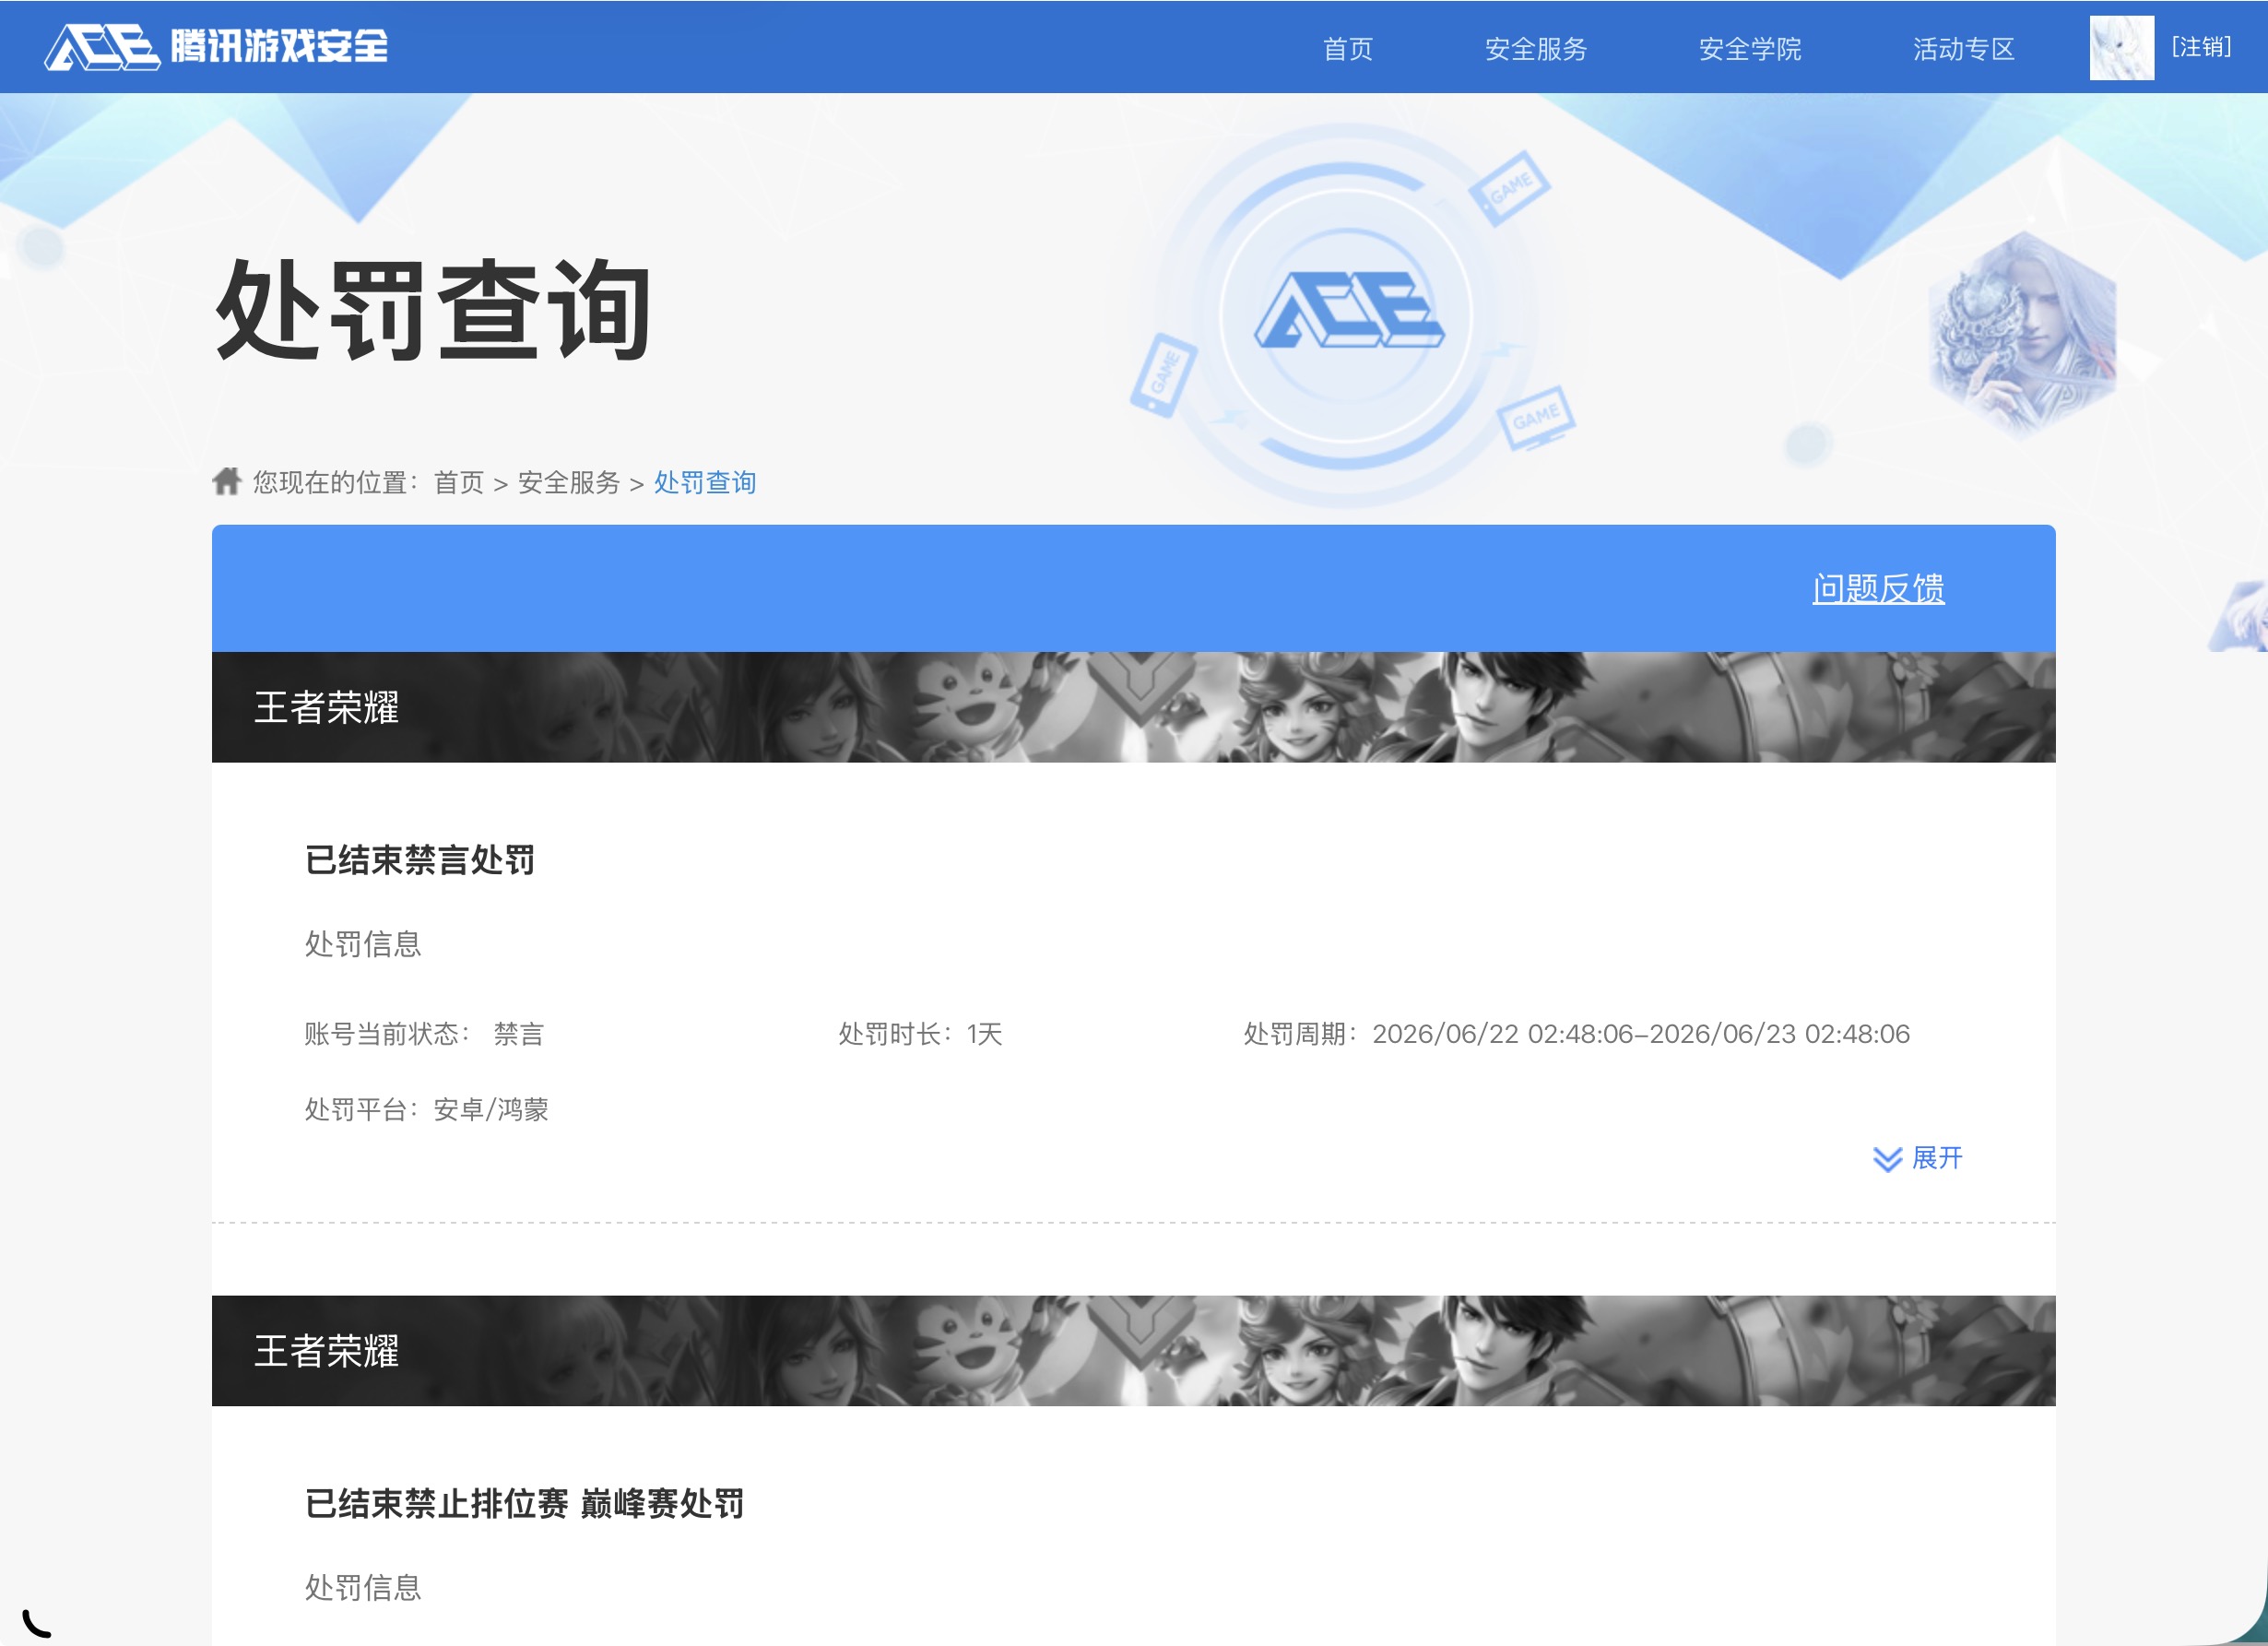Click the first 王者荣耀 game banner
The image size is (2268, 1646).
[1134, 707]
